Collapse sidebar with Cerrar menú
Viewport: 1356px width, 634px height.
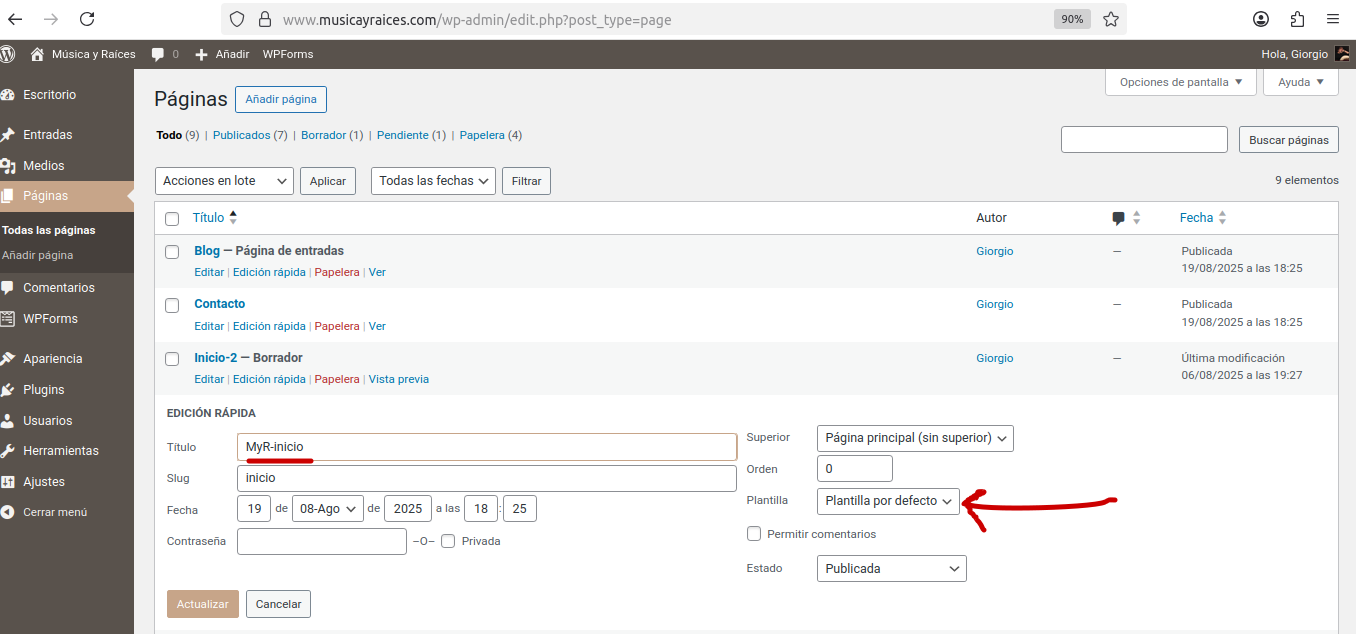tap(55, 512)
